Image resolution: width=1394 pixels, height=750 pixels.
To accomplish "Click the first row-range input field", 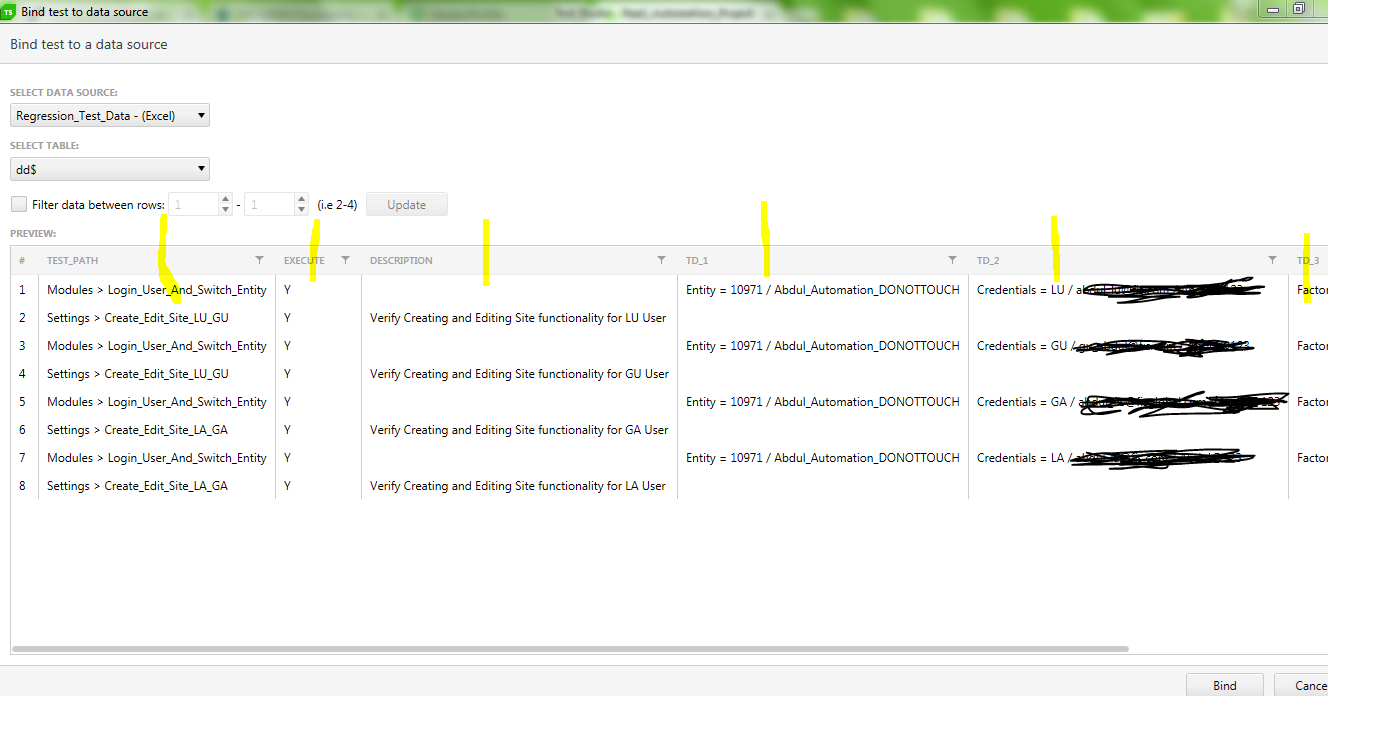I will click(x=192, y=205).
